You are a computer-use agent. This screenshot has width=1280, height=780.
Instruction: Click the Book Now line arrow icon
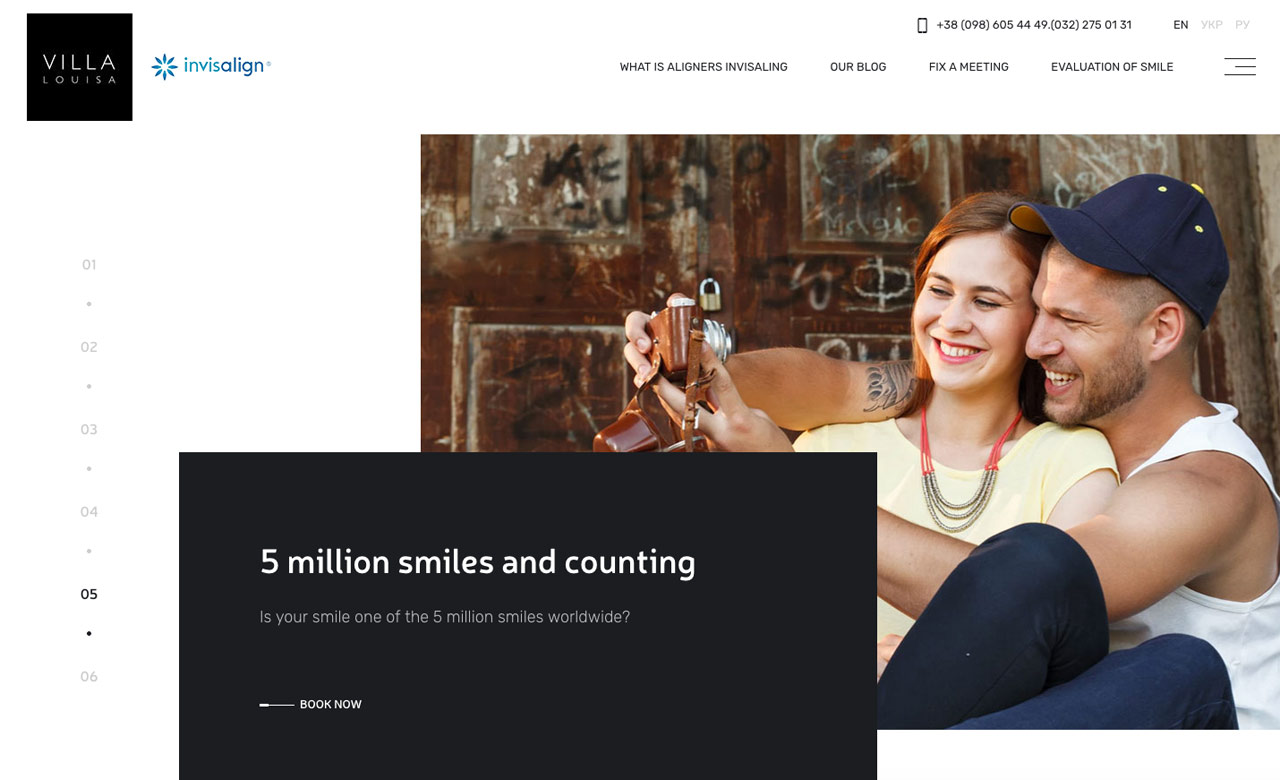(x=277, y=705)
